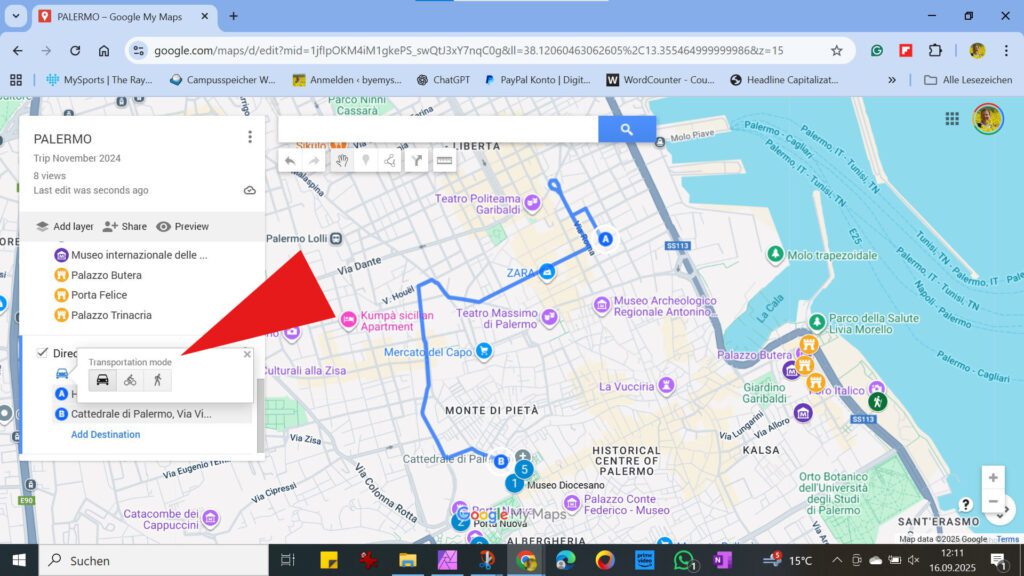Viewport: 1024px width, 576px height.
Task: Select the Add marker tool
Action: [x=366, y=160]
